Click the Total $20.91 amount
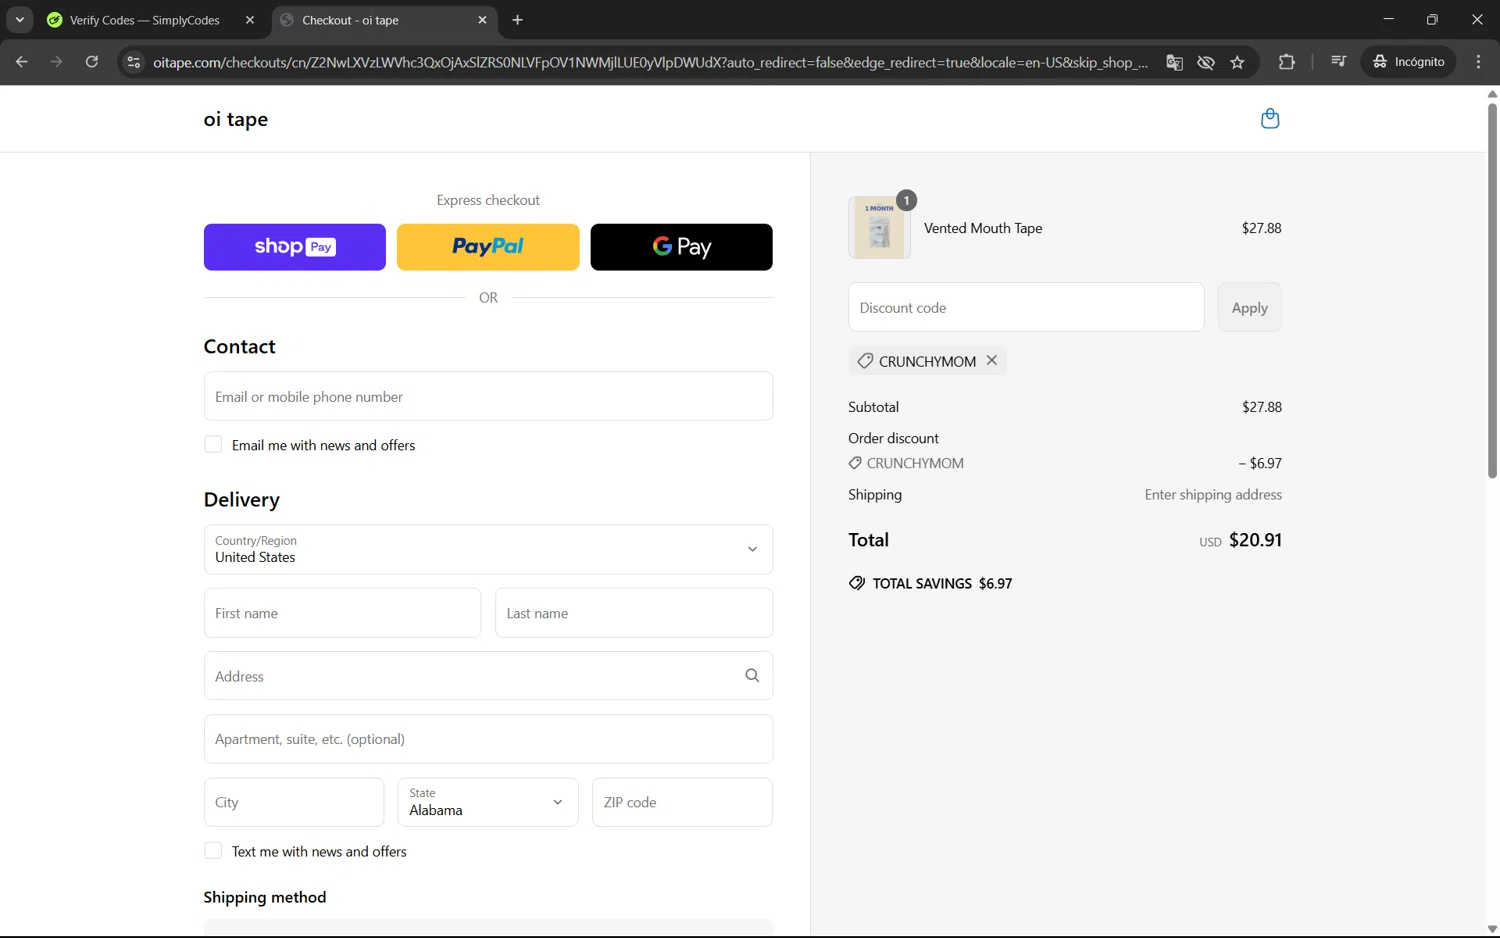The height and width of the screenshot is (938, 1500). coord(1255,540)
